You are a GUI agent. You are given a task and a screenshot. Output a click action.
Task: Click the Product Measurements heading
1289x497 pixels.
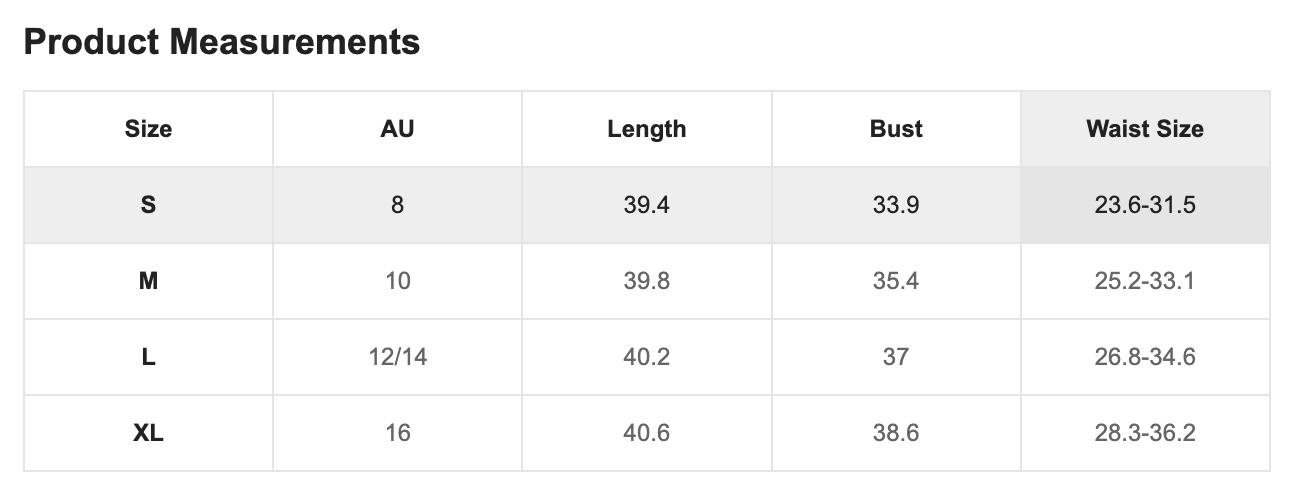coord(221,42)
